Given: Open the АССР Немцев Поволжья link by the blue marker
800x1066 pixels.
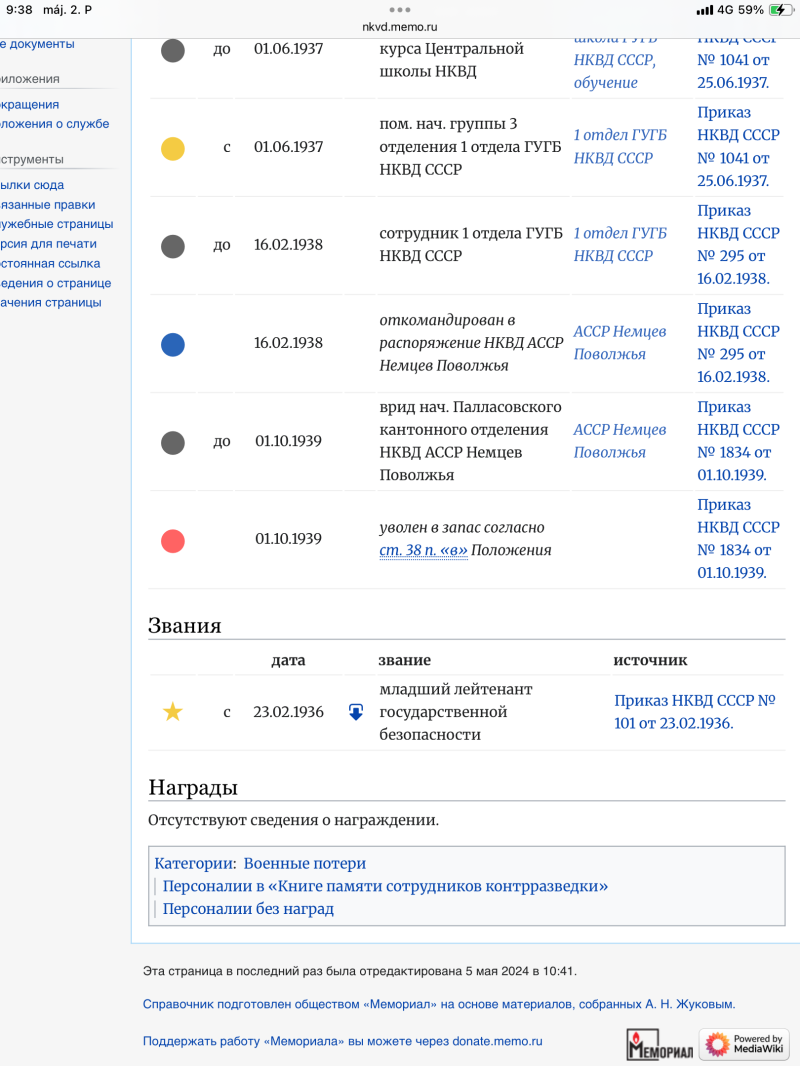Looking at the screenshot, I should point(619,343).
